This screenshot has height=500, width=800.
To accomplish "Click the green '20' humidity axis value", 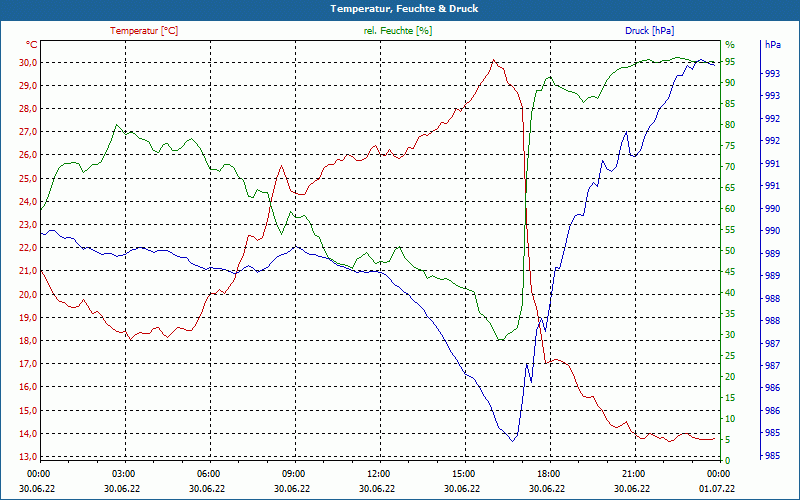I will point(730,377).
